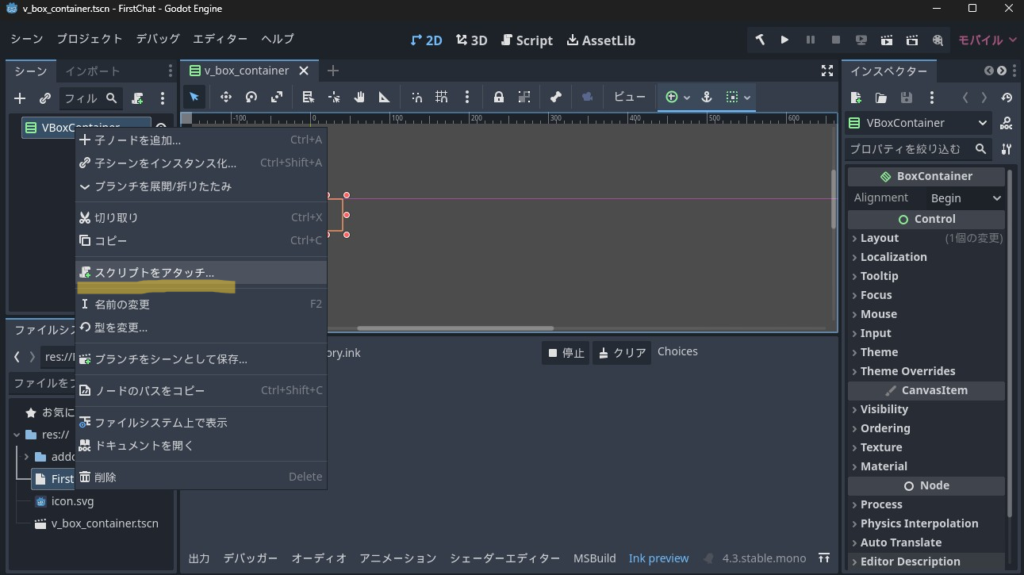
Task: Toggle distraction-free mode expand icon
Action: pos(827,71)
